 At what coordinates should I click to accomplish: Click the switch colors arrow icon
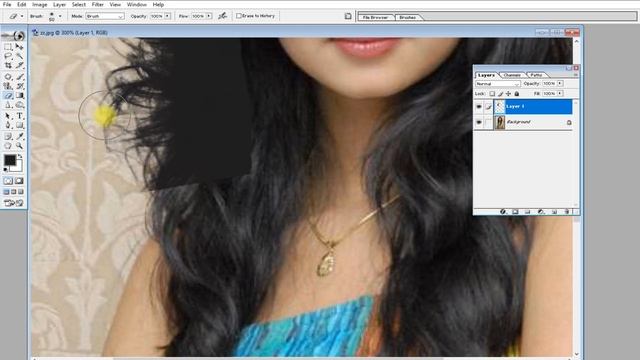[x=20, y=156]
